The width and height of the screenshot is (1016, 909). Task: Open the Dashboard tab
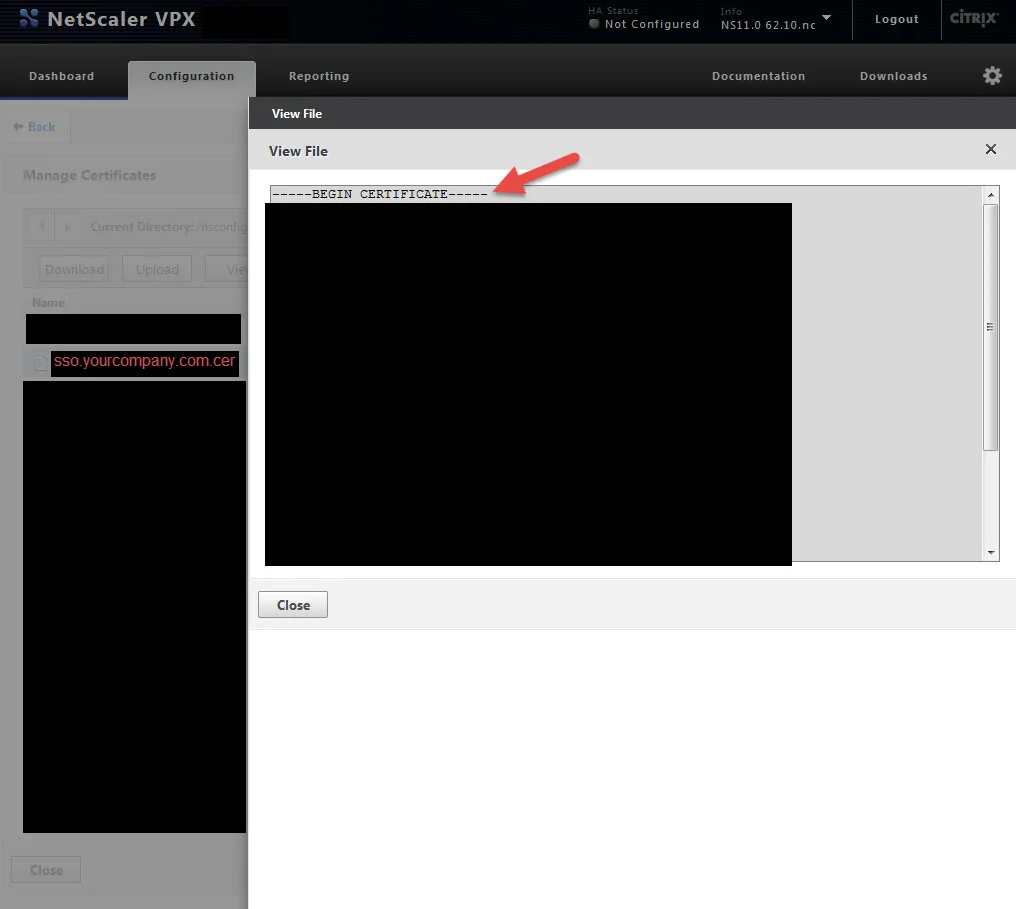click(62, 76)
